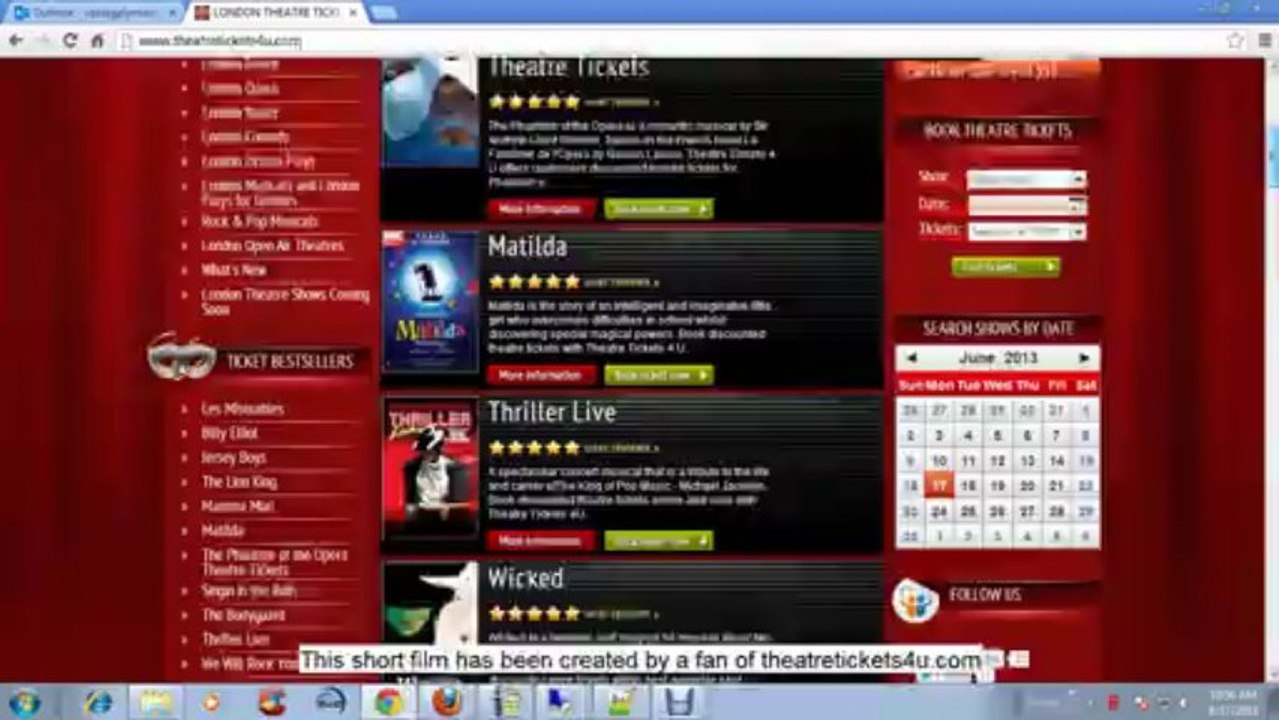Image resolution: width=1279 pixels, height=720 pixels.
Task: Select June 21 in the calendar
Action: coord(1057,487)
